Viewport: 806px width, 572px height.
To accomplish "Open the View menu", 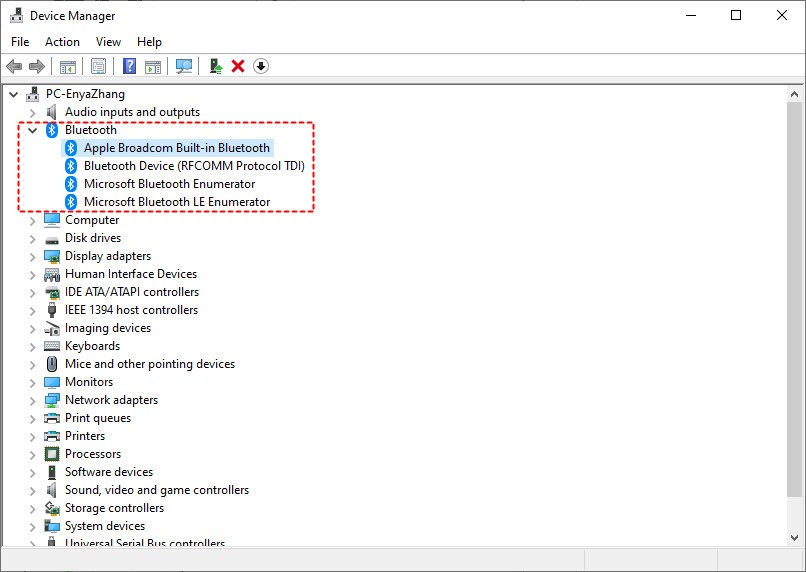I will [108, 42].
